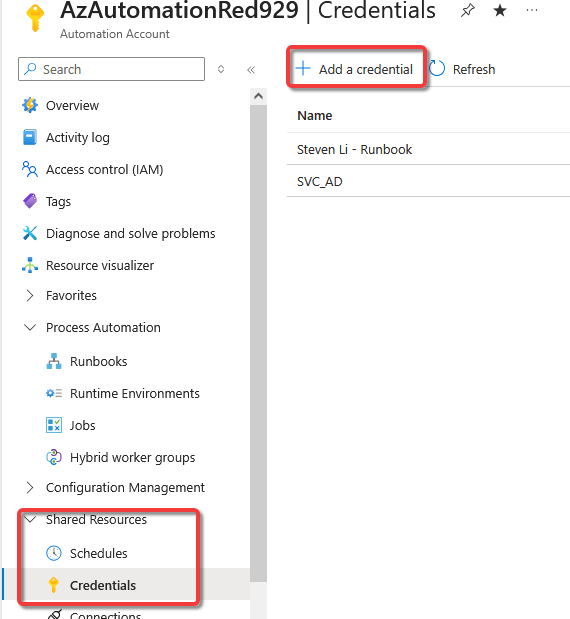Pin the Credentials blade to dashboard
The width and height of the screenshot is (570, 619).
(468, 11)
